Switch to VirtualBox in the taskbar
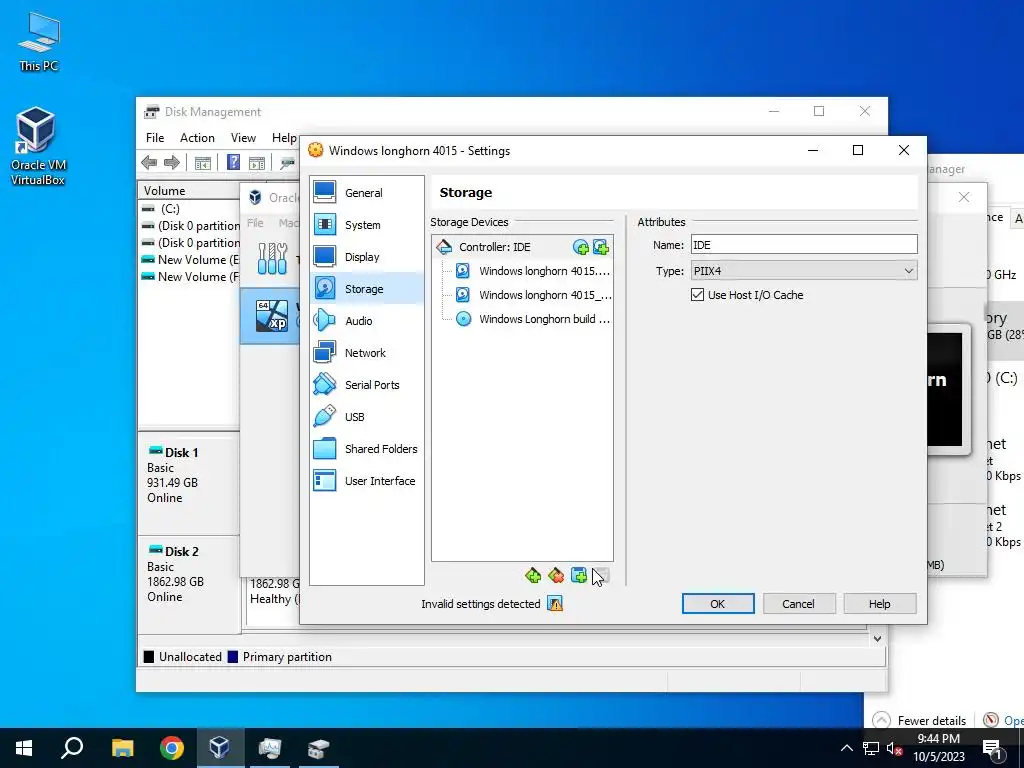Screen dimensions: 1024x768 (x=220, y=748)
